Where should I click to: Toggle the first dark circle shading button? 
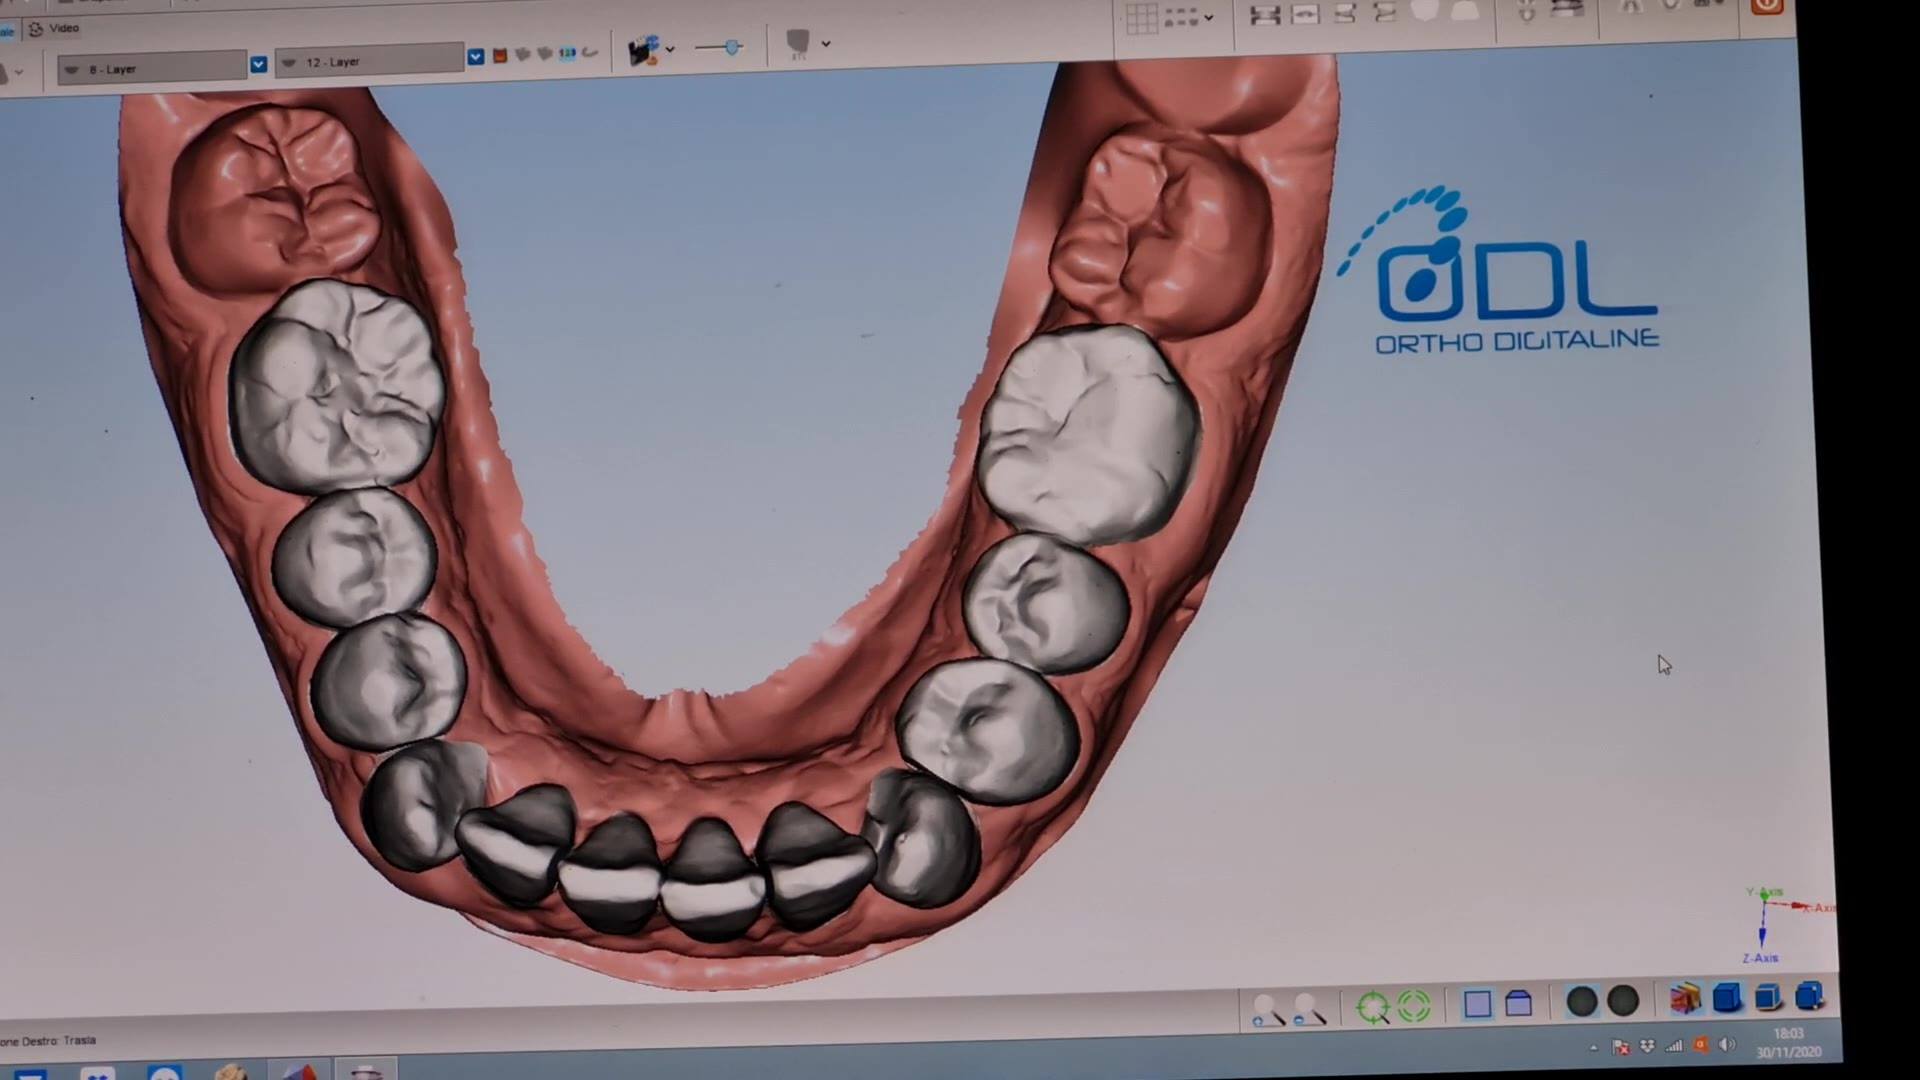[1582, 1002]
